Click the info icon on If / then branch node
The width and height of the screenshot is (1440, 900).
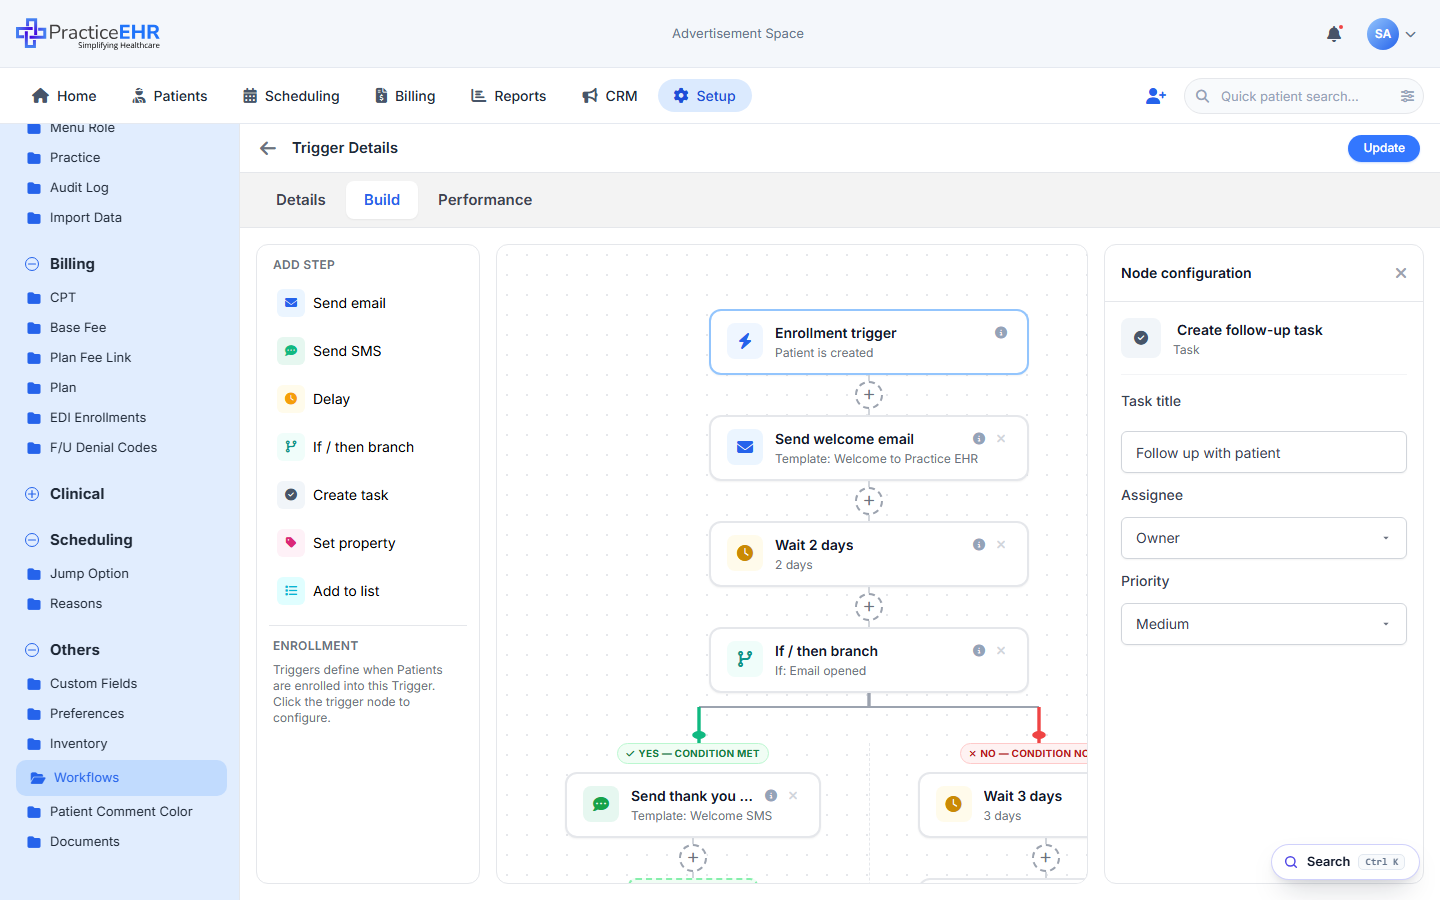(979, 651)
